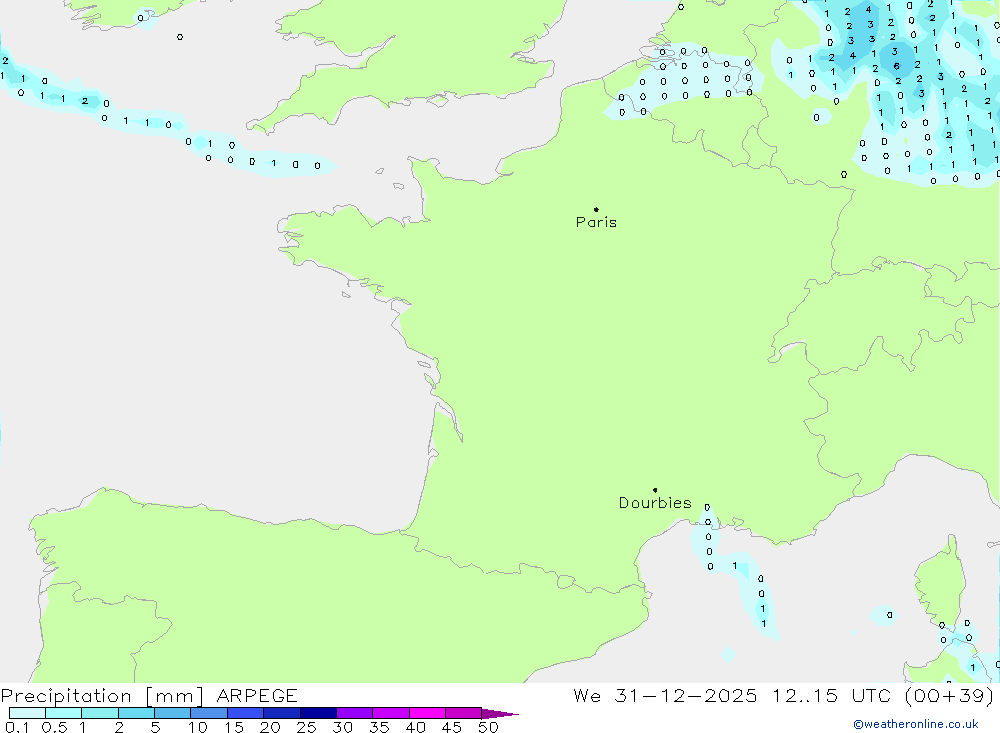
Task: Select the 30–35 mm legend swatch
Action: click(x=355, y=713)
